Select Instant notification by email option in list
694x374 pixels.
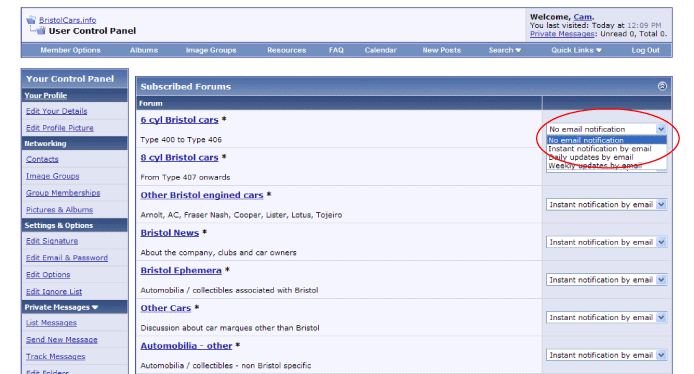tap(606, 149)
